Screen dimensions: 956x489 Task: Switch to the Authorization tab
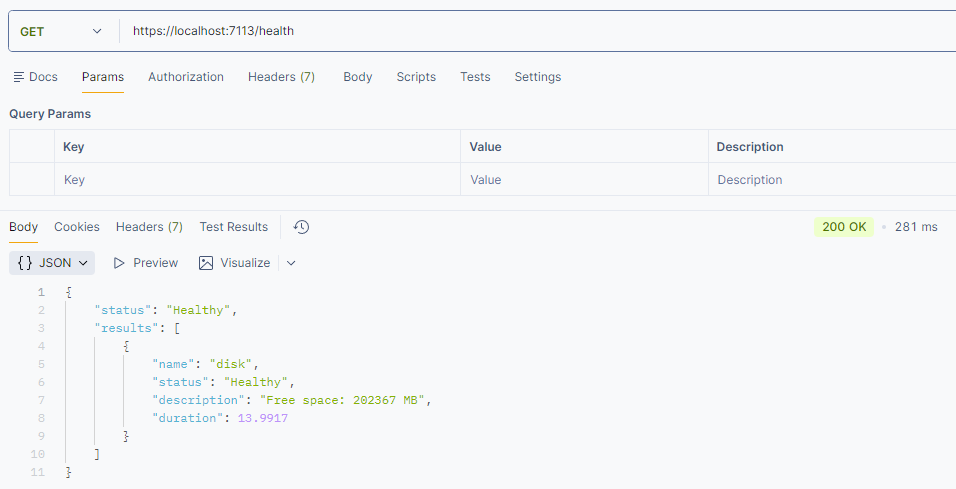[x=186, y=77]
